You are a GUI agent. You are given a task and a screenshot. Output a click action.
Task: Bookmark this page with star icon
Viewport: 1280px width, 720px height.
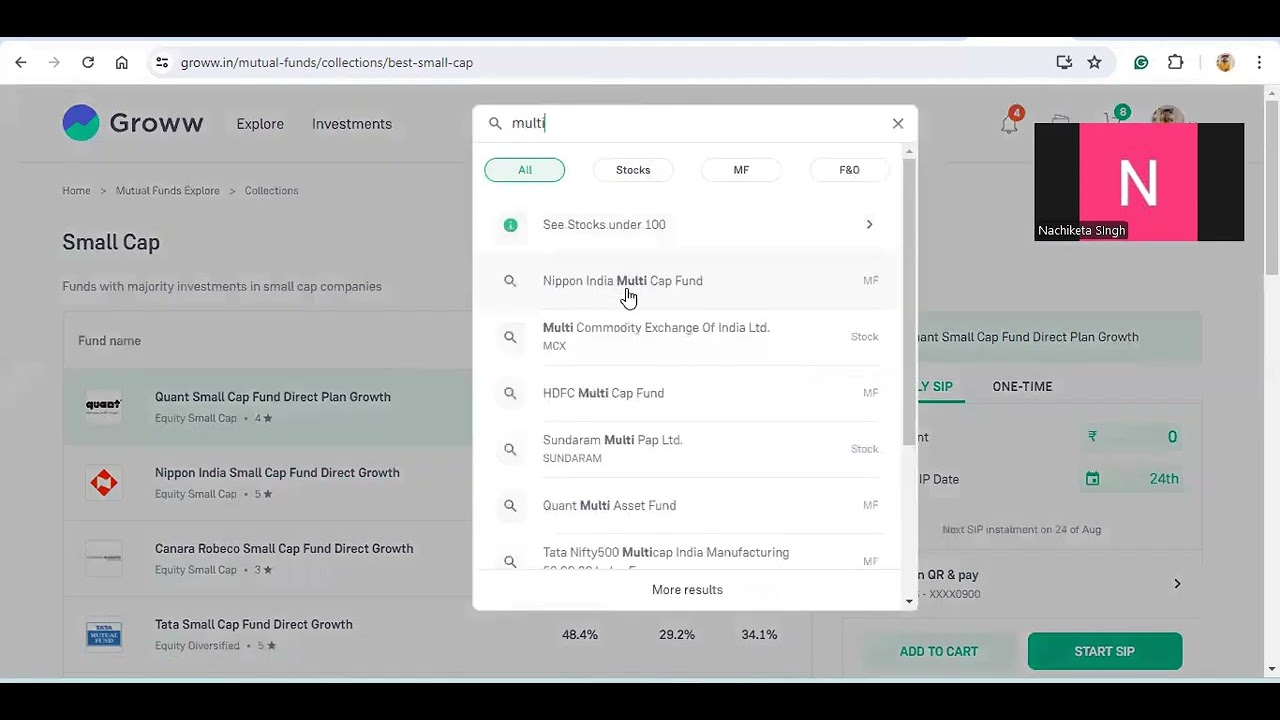[x=1095, y=62]
